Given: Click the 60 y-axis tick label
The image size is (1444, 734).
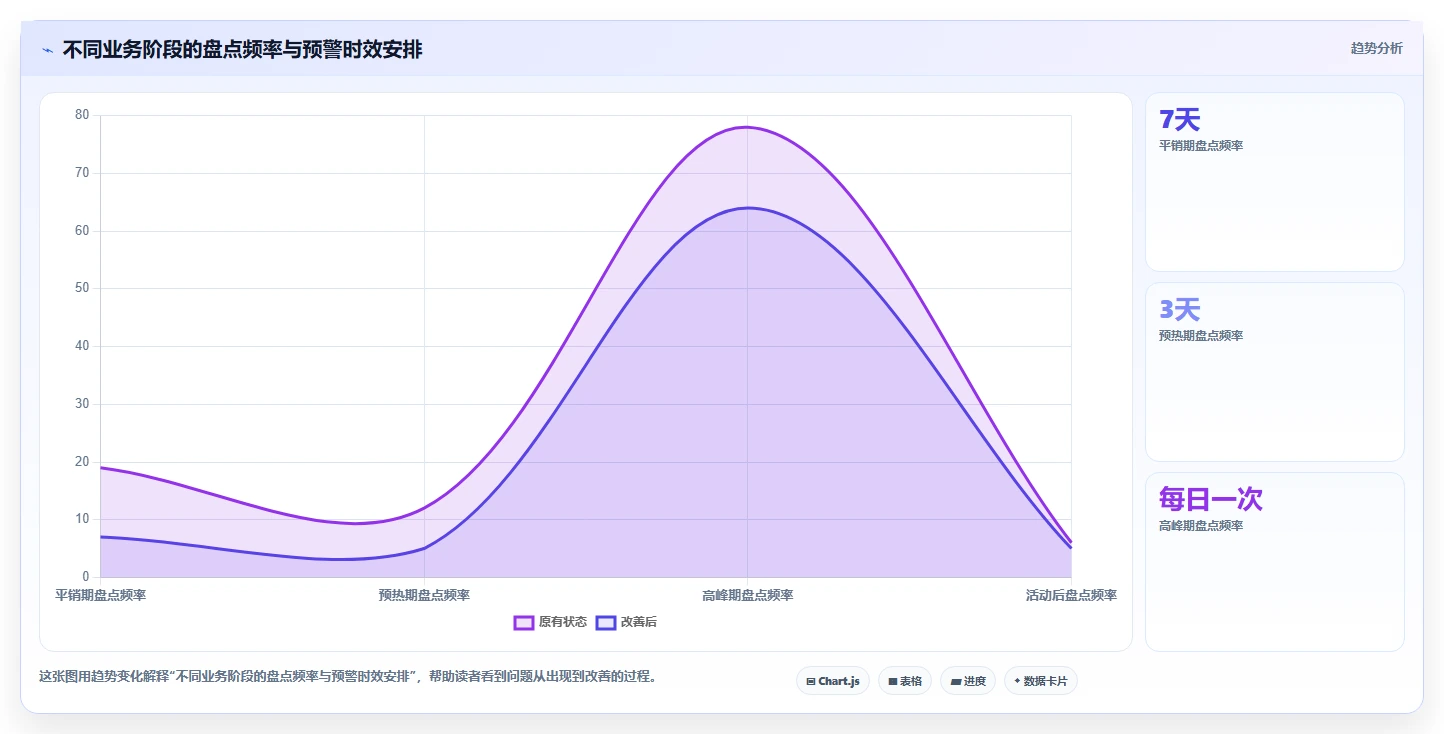Looking at the screenshot, I should click(x=82, y=231).
